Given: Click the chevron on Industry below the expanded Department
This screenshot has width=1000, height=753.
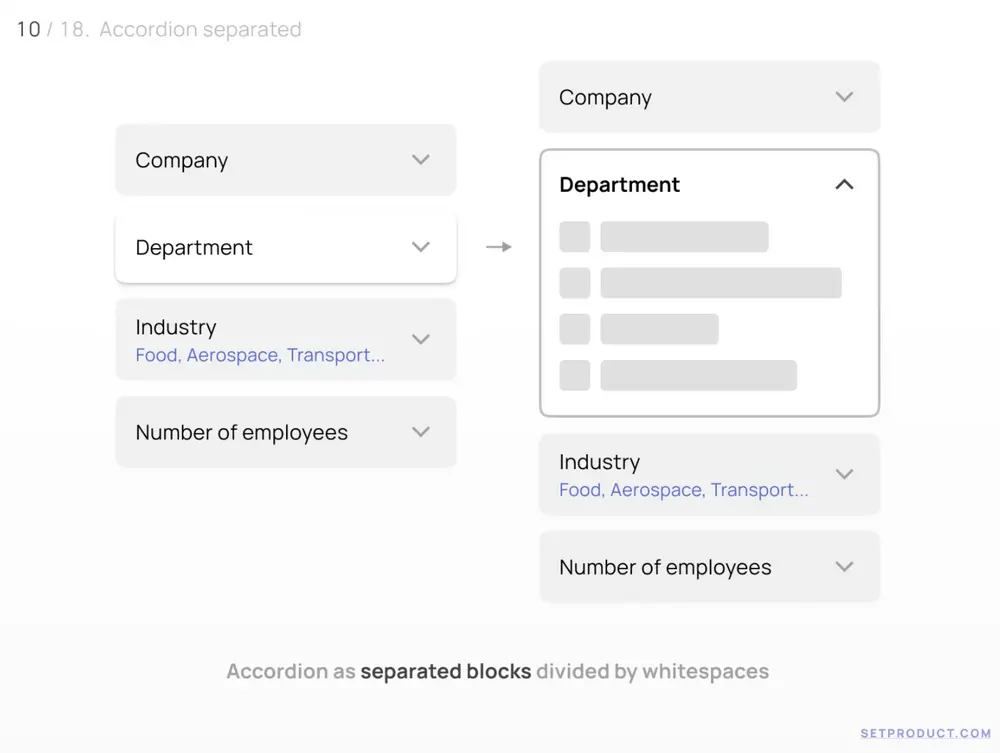Looking at the screenshot, I should (x=844, y=474).
